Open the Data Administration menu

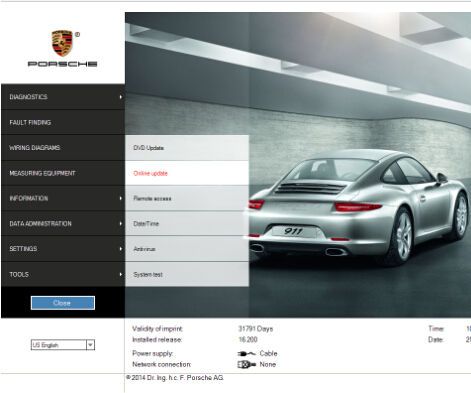63,224
